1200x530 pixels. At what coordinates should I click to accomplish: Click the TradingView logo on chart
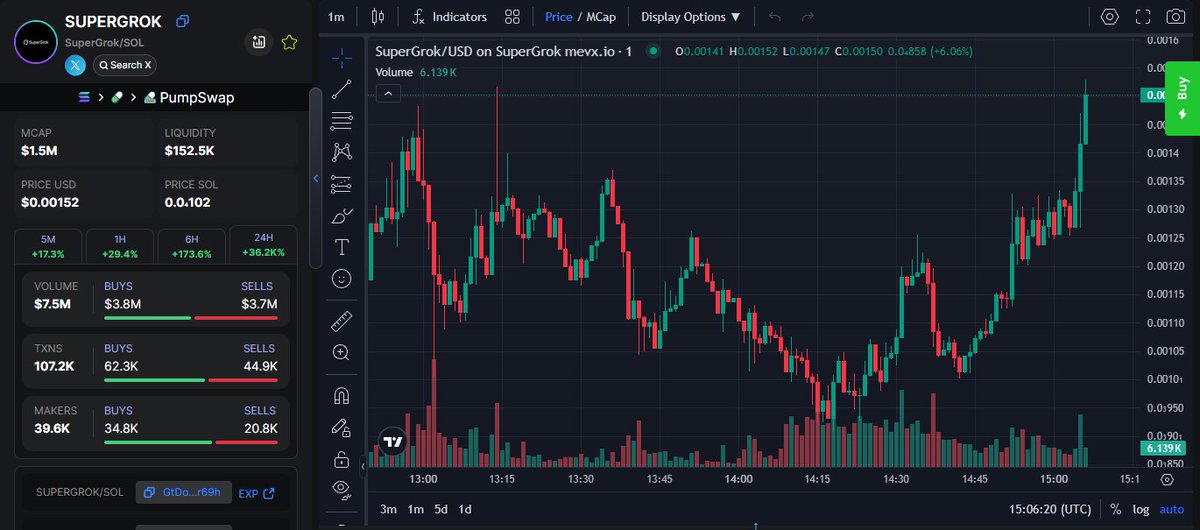click(393, 441)
